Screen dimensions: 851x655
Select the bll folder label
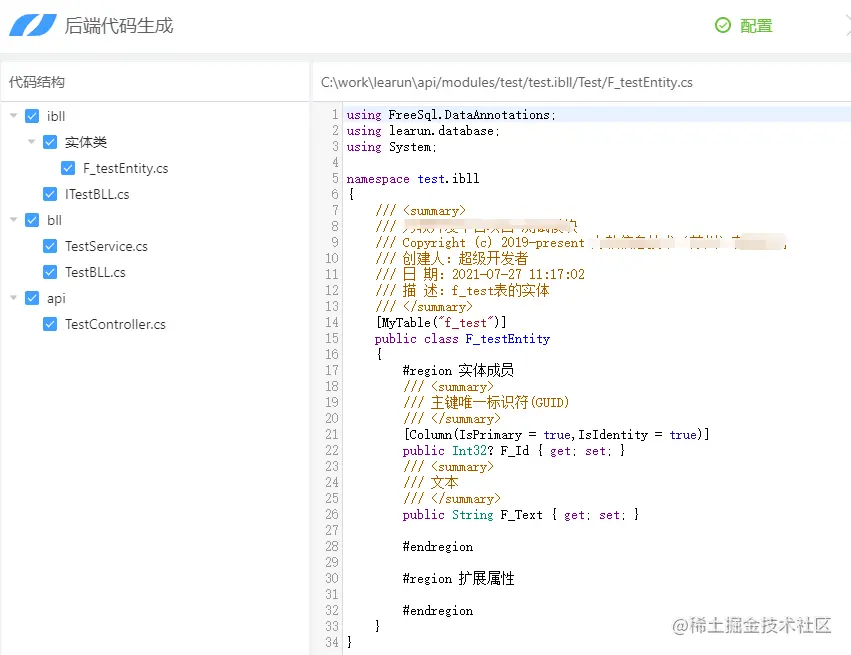(54, 220)
